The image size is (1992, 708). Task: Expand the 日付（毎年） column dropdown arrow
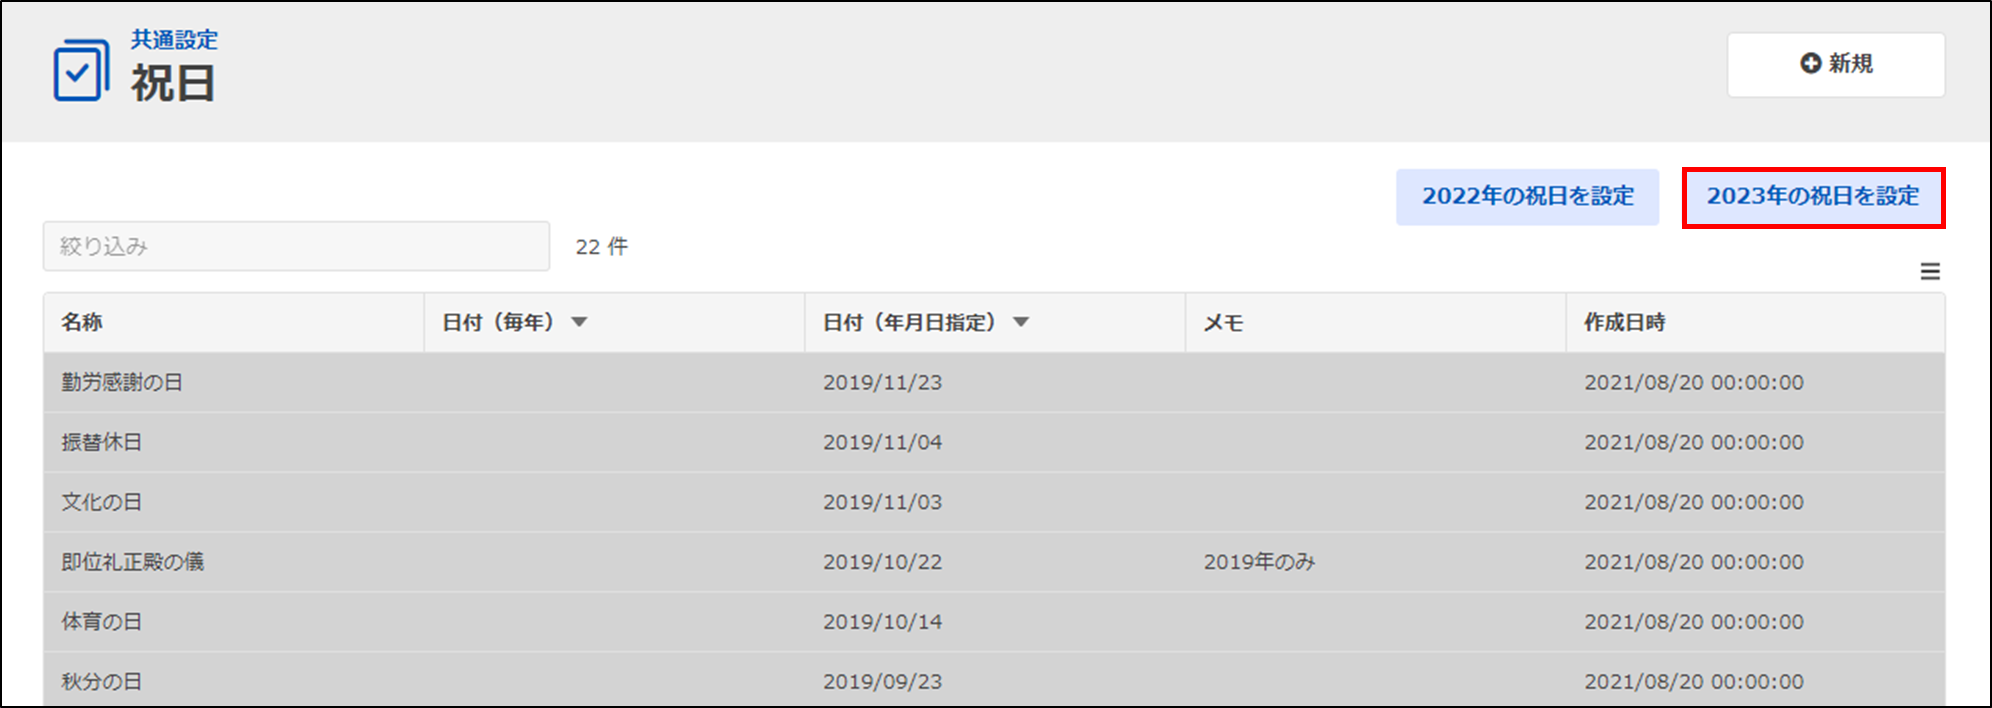579,322
